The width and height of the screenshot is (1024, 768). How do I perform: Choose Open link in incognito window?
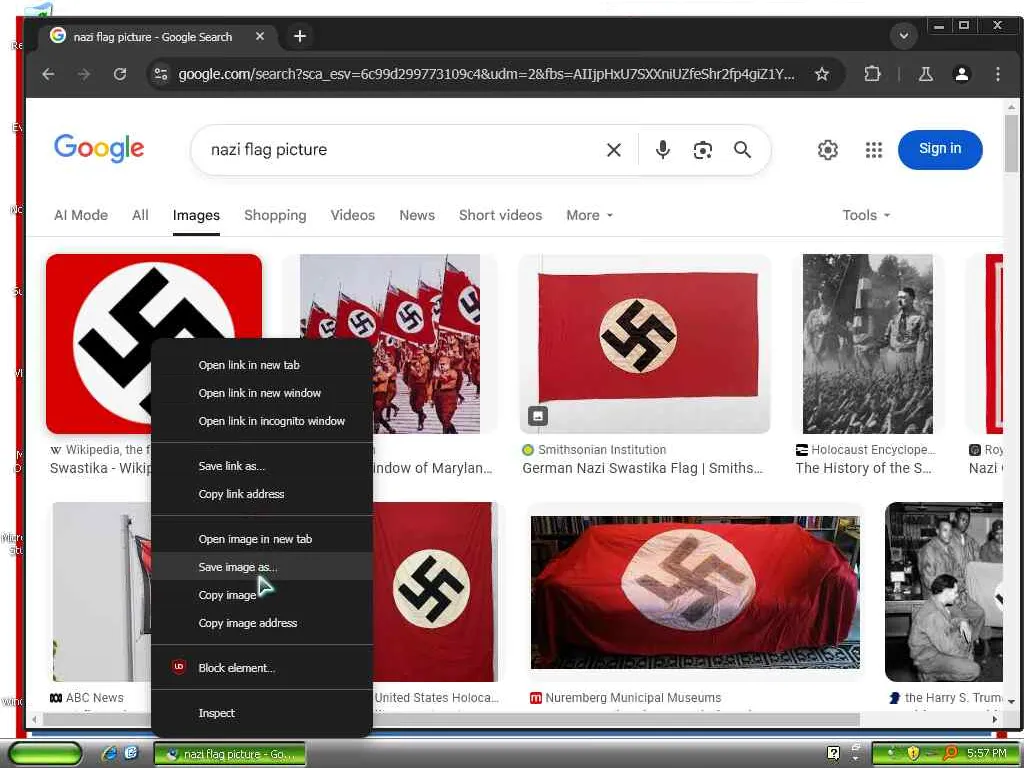[x=262, y=421]
